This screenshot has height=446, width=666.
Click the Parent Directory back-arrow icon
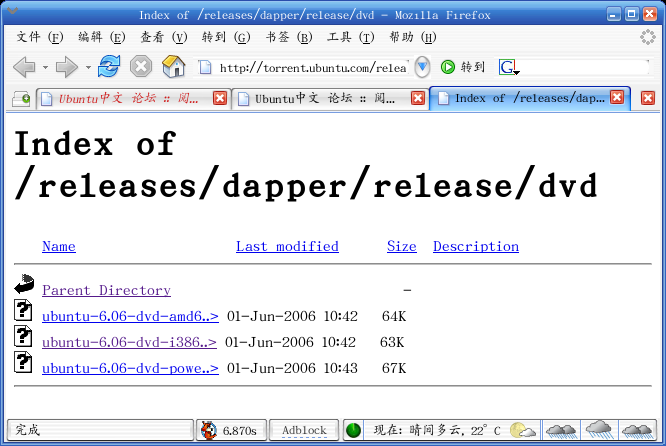24,284
